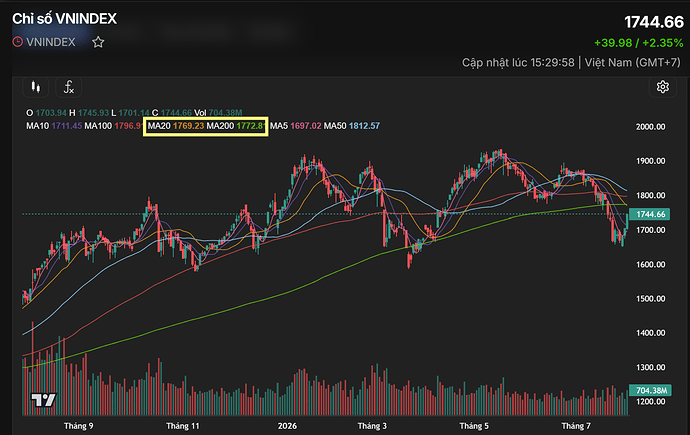Click the TradingView logo on the chart

pos(43,400)
